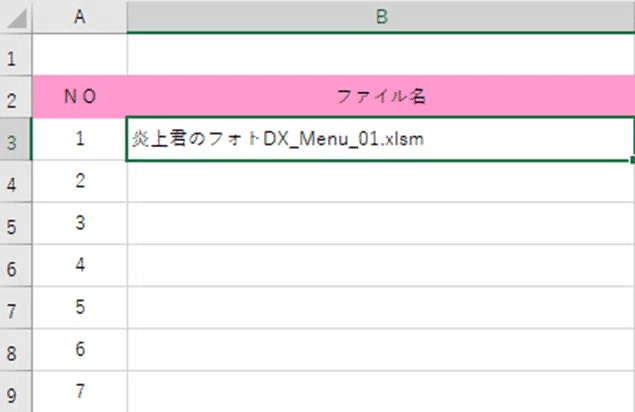Screen dimensions: 635x412
Task: Click the pink NO header cell
Action: (x=80, y=96)
